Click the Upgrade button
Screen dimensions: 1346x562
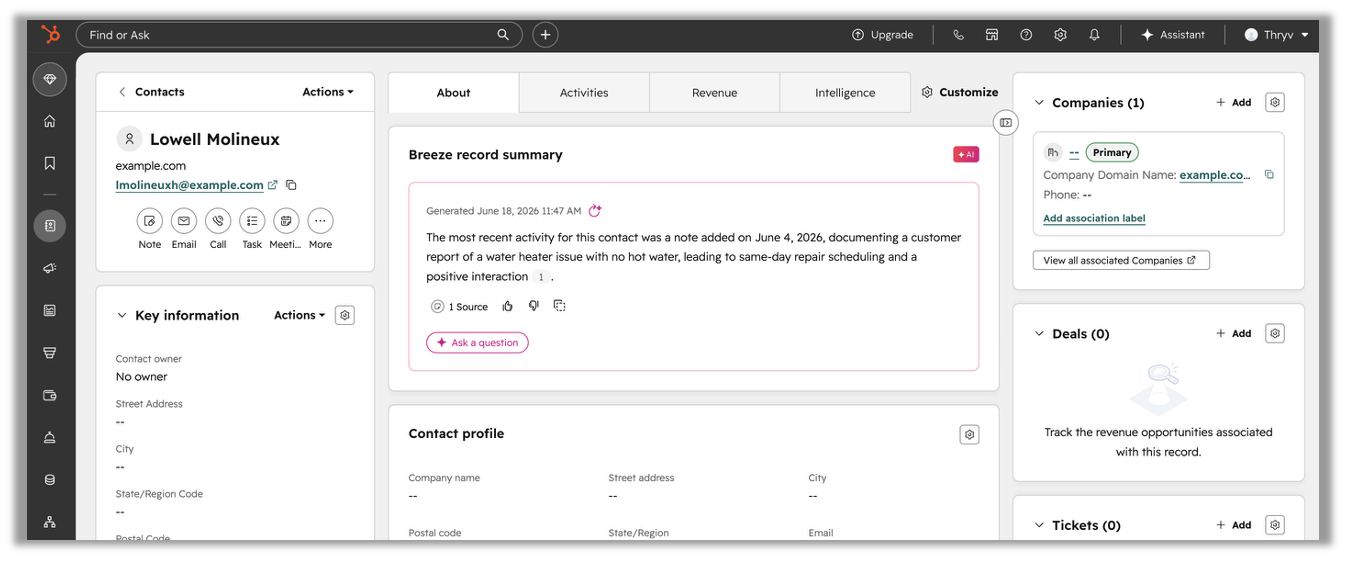coord(882,35)
